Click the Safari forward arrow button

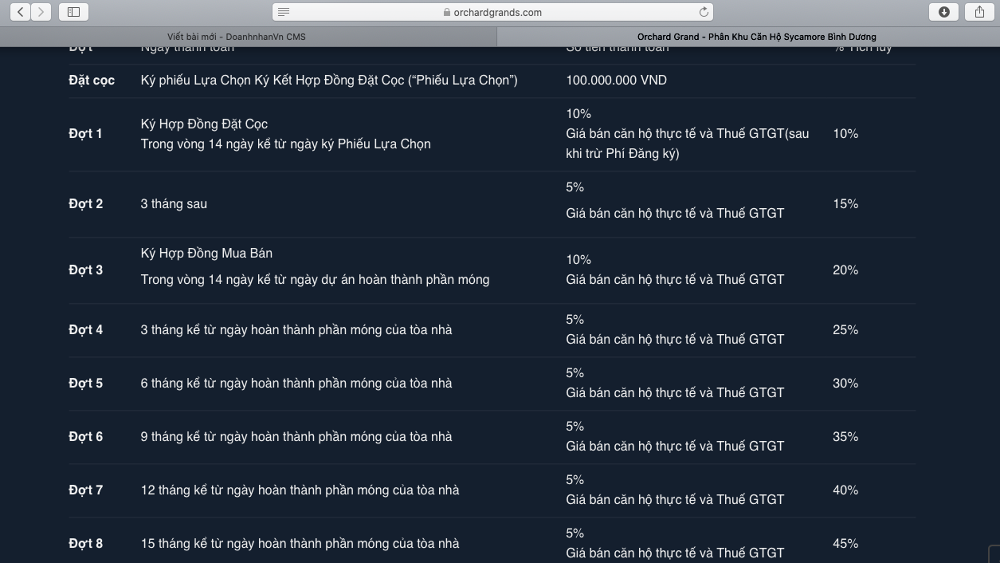click(x=42, y=12)
